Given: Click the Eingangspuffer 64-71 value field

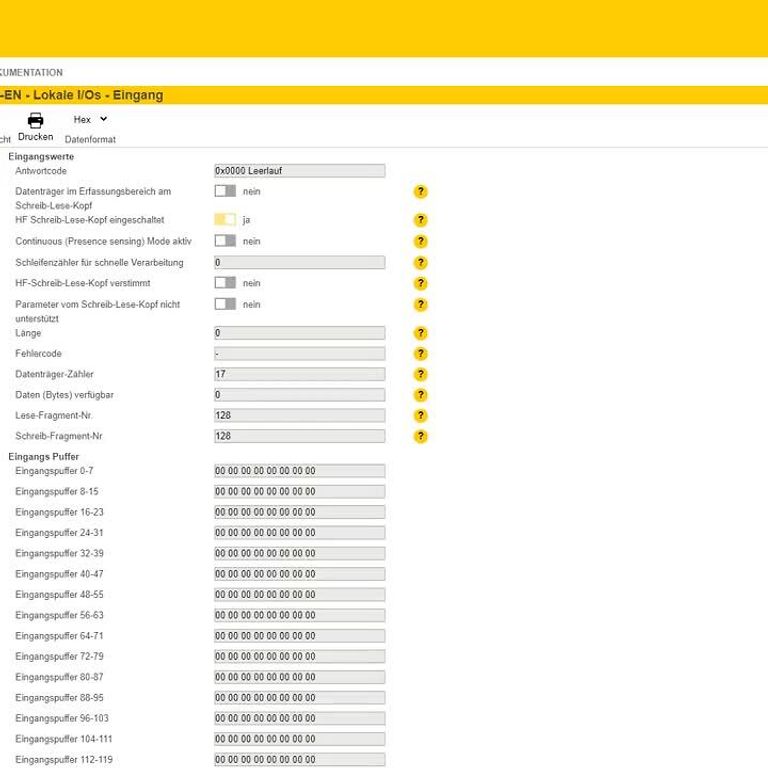Looking at the screenshot, I should pyautogui.click(x=299, y=636).
